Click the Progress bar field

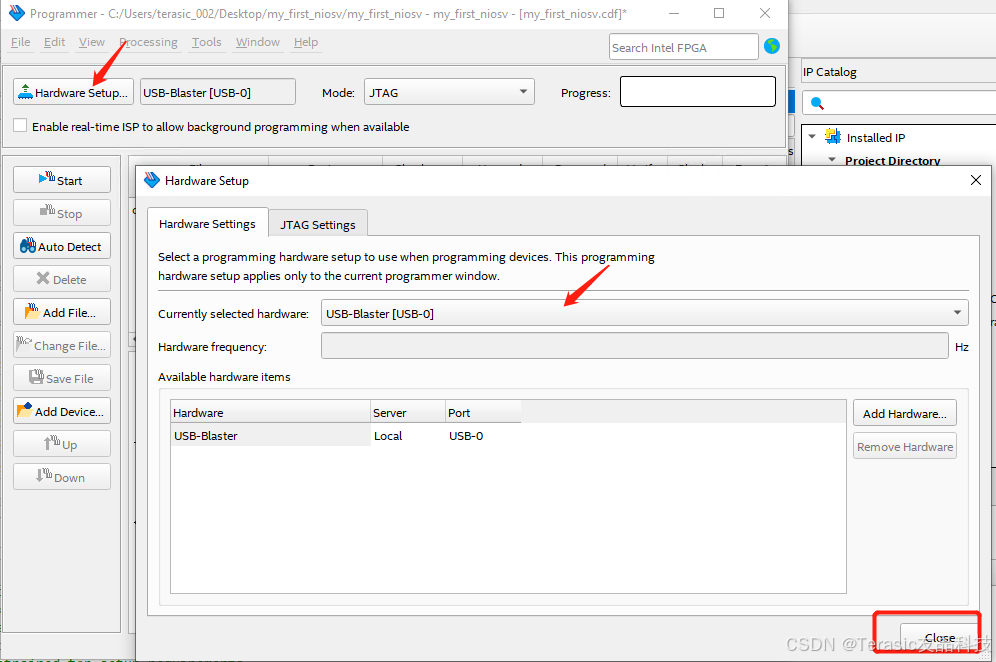(697, 91)
